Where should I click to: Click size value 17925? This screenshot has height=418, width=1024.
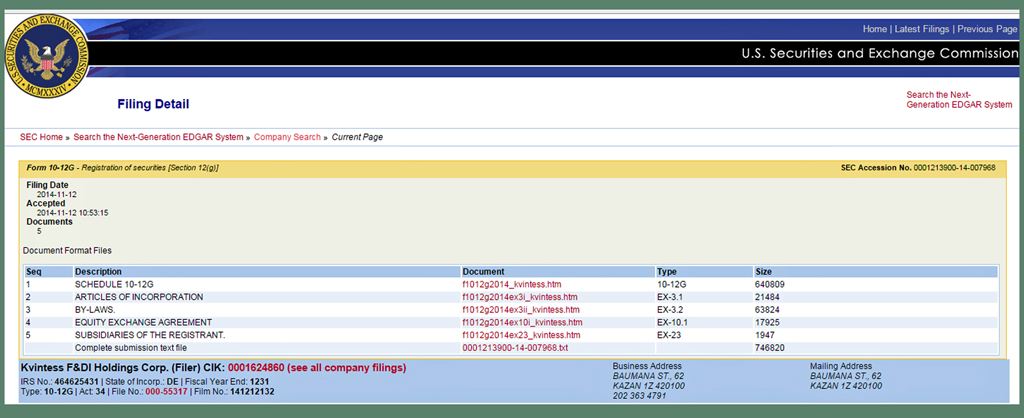click(766, 323)
